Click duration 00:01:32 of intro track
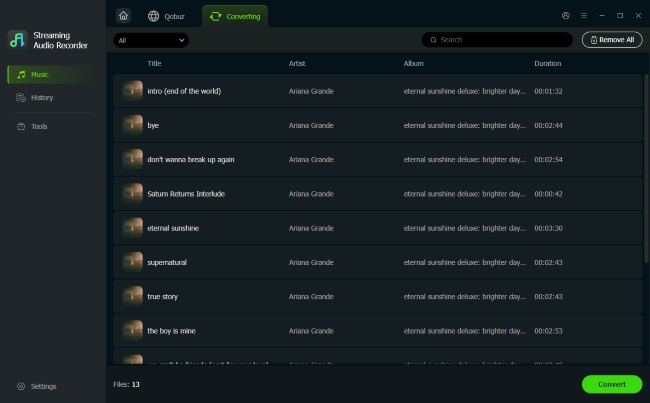 click(x=548, y=91)
